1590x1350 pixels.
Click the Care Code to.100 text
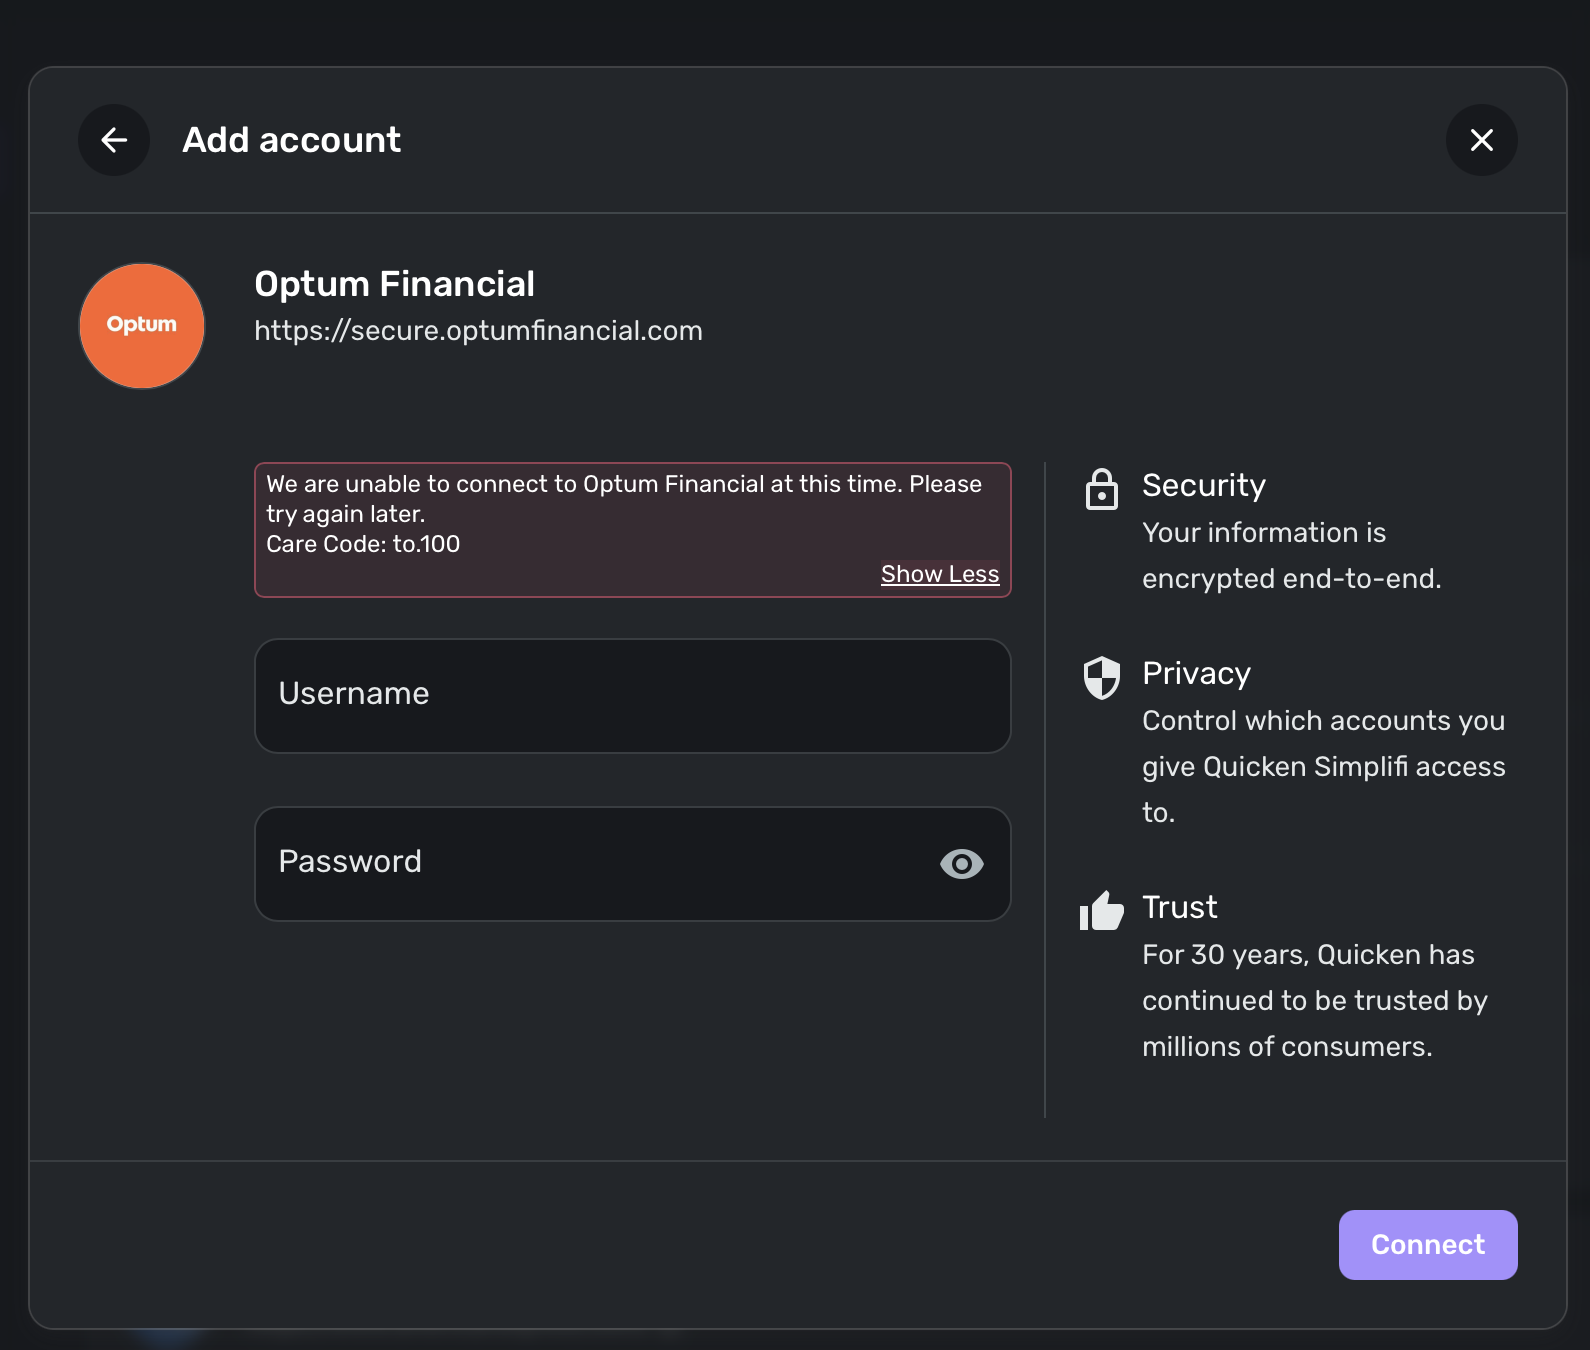pos(363,544)
